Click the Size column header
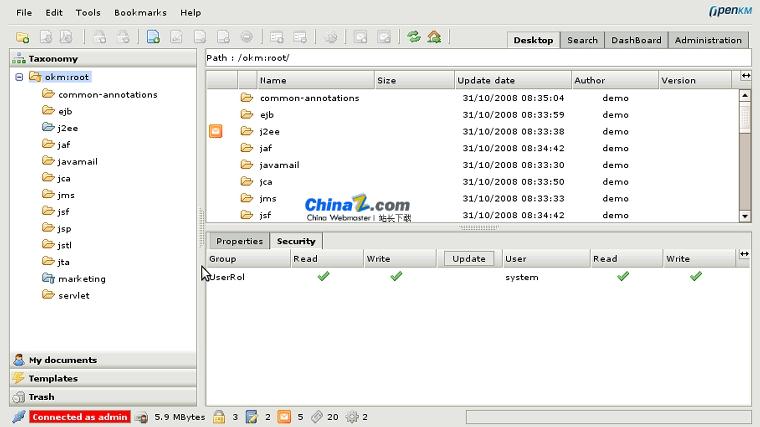Viewport: 760px width, 427px height. pyautogui.click(x=414, y=80)
